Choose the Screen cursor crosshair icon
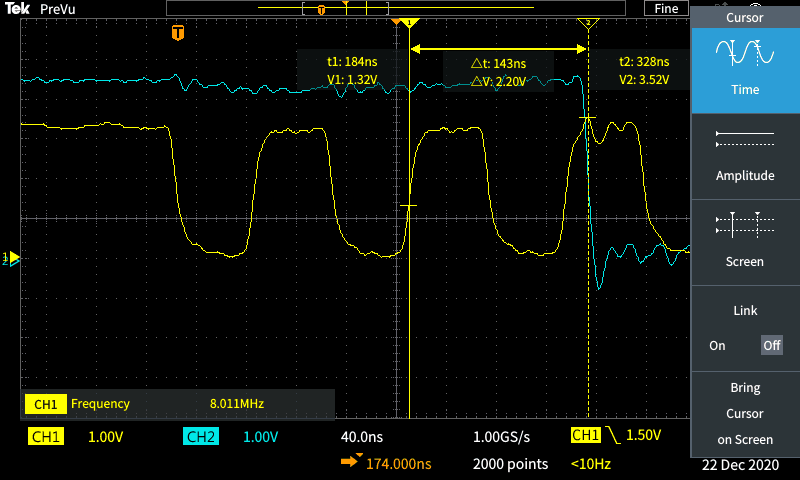This screenshot has width=800, height=480. [x=745, y=224]
